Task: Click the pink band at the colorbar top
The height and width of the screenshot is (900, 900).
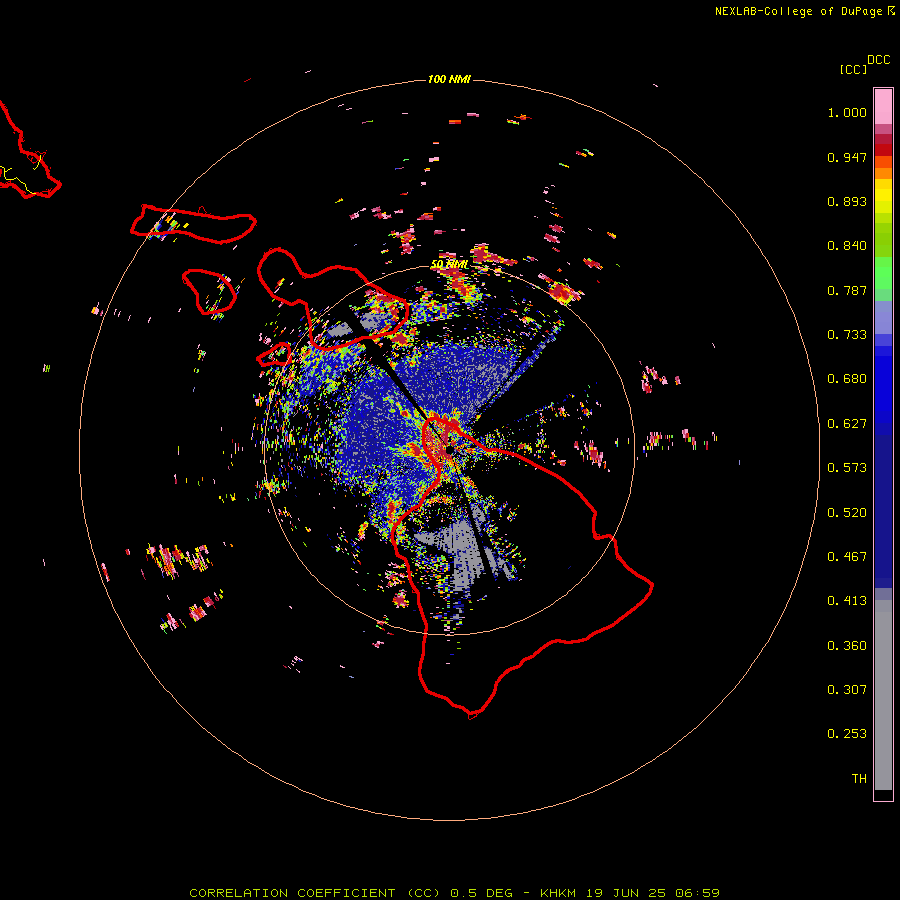Action: (883, 106)
